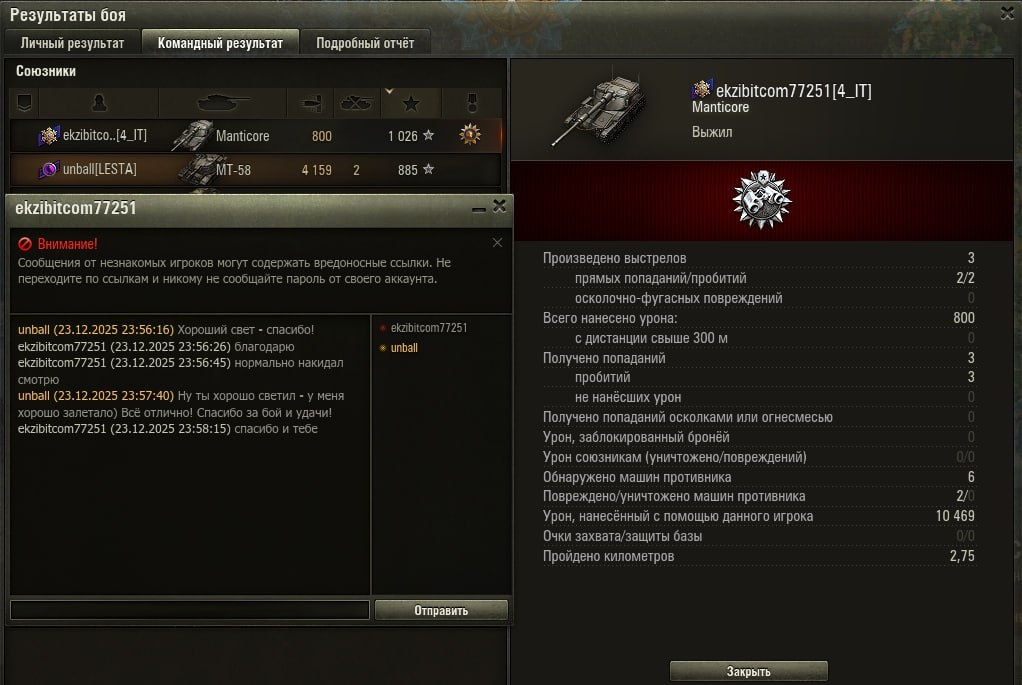Switch to the Подробный отчёт tab
1022x685 pixels.
pyautogui.click(x=365, y=43)
